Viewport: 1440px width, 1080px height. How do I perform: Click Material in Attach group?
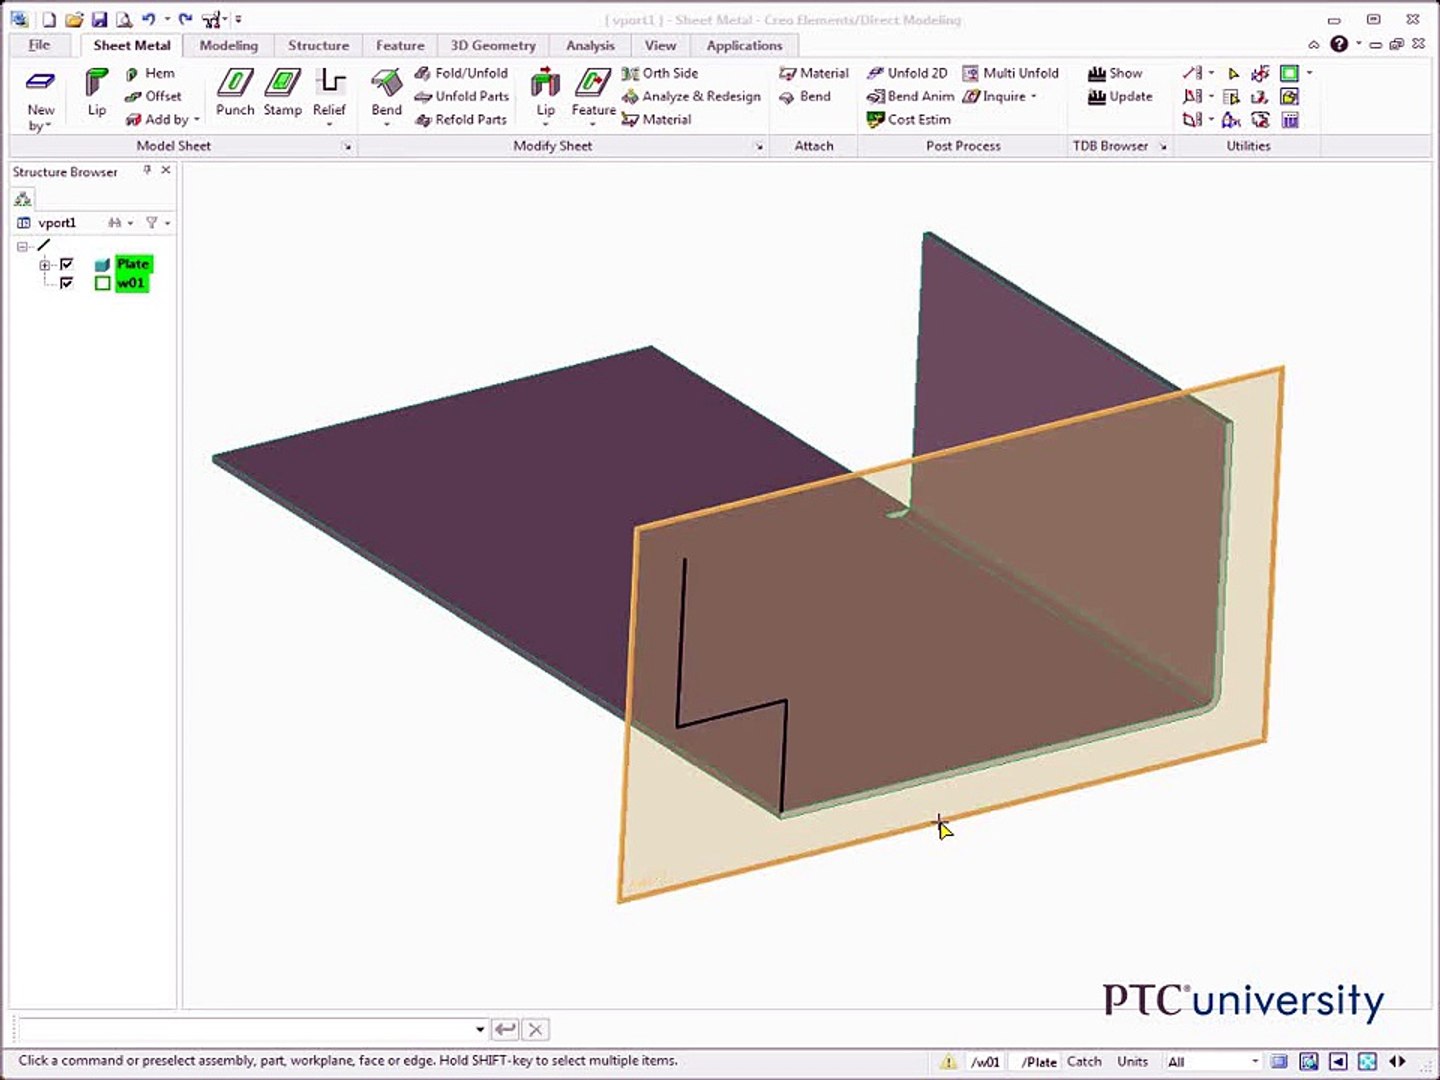tap(814, 73)
